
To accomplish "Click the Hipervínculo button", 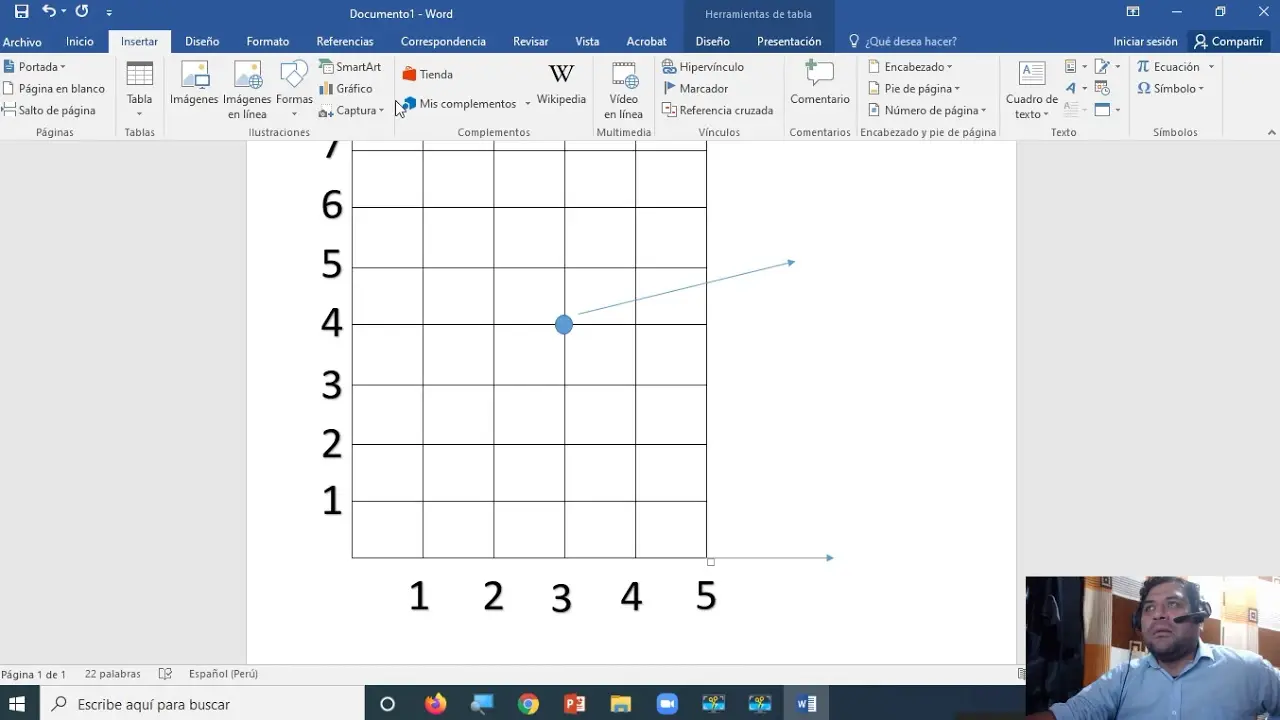I will click(x=703, y=67).
